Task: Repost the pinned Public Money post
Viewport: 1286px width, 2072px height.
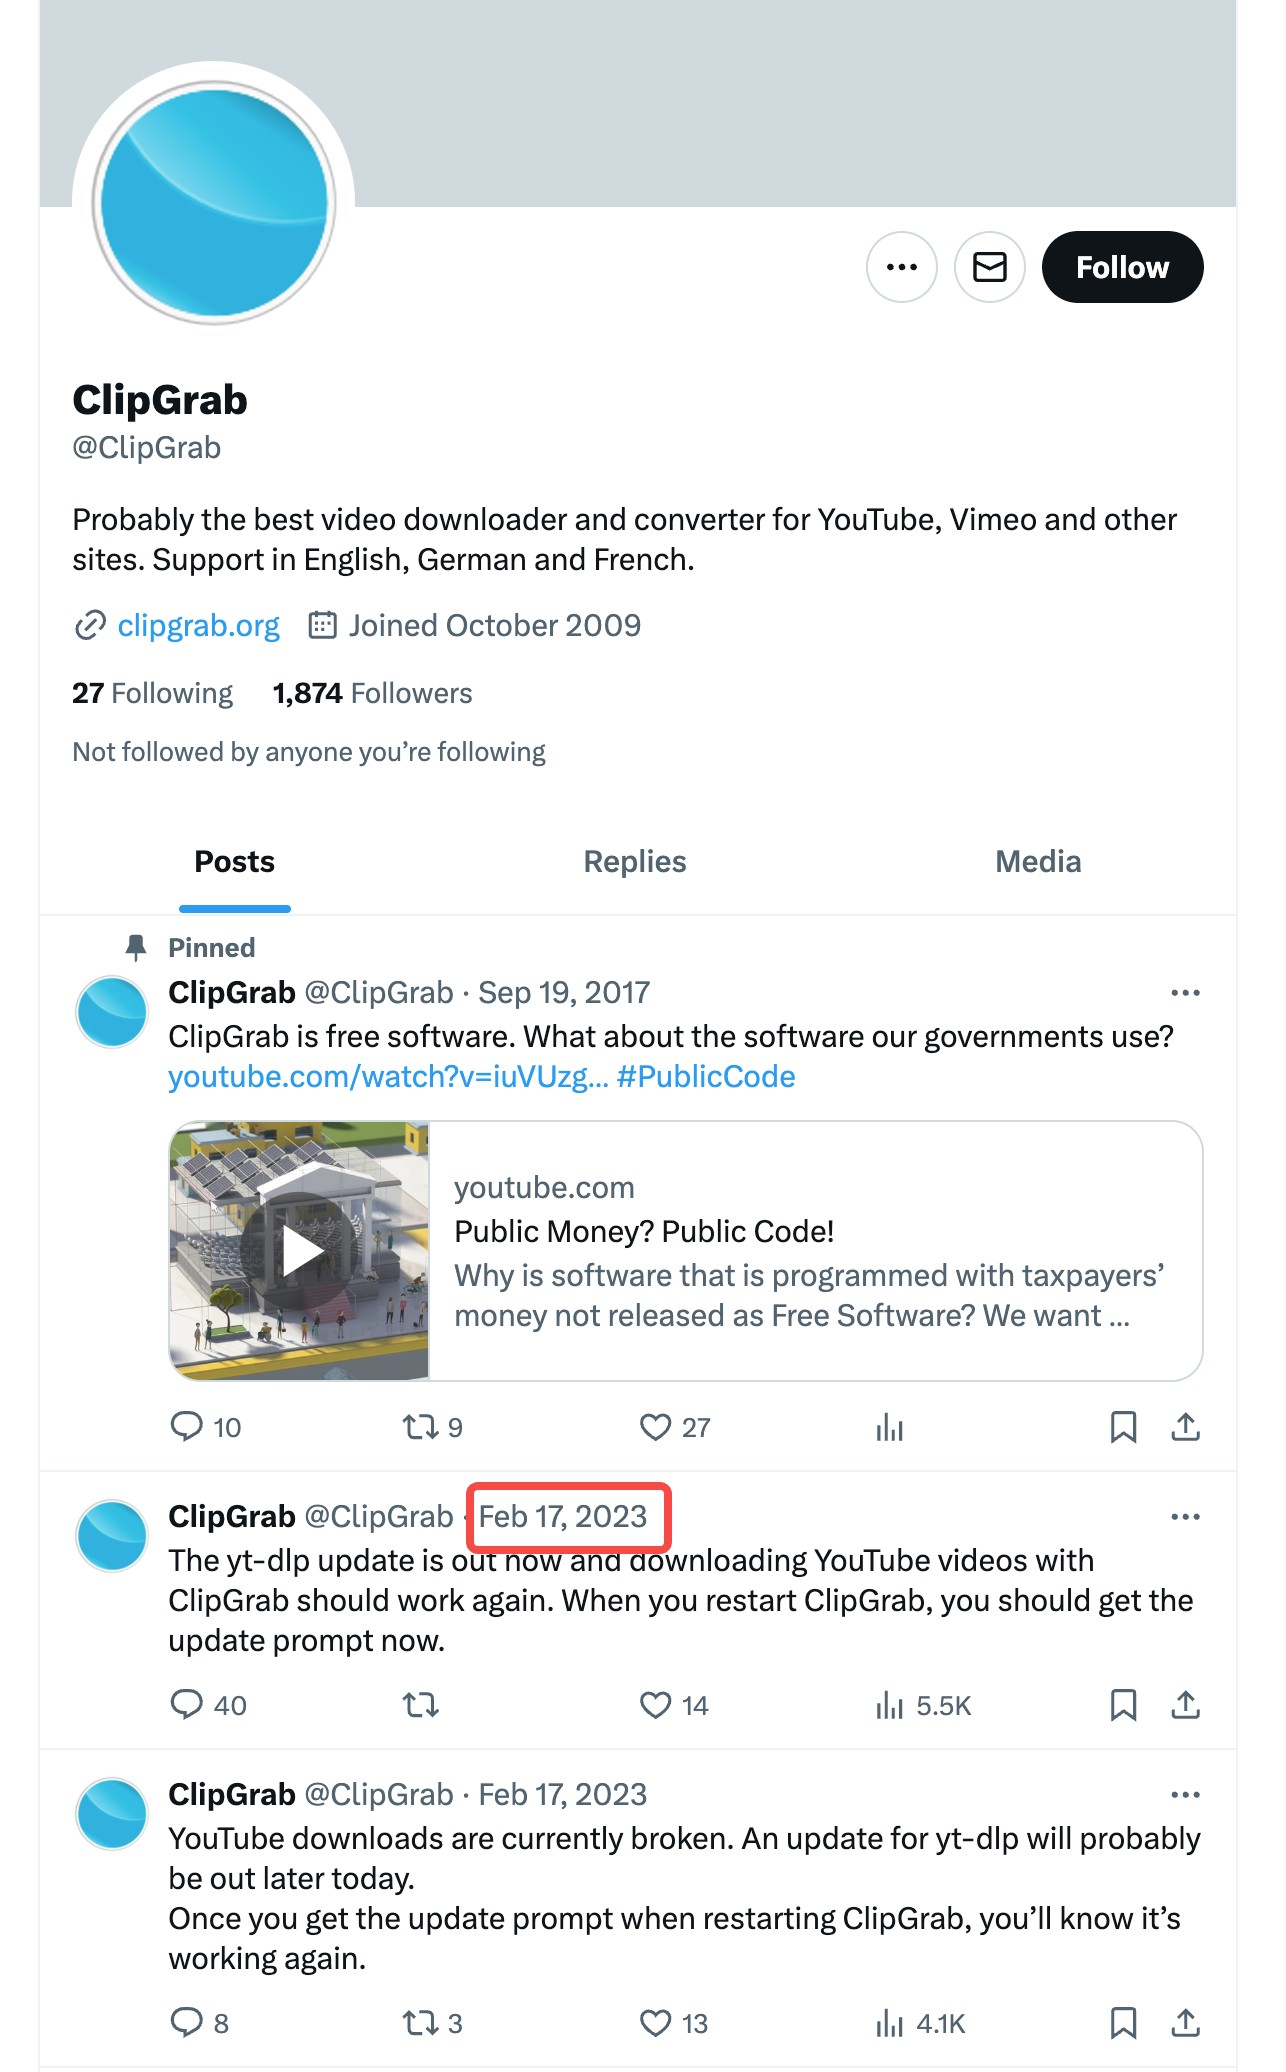Action: 432,1427
